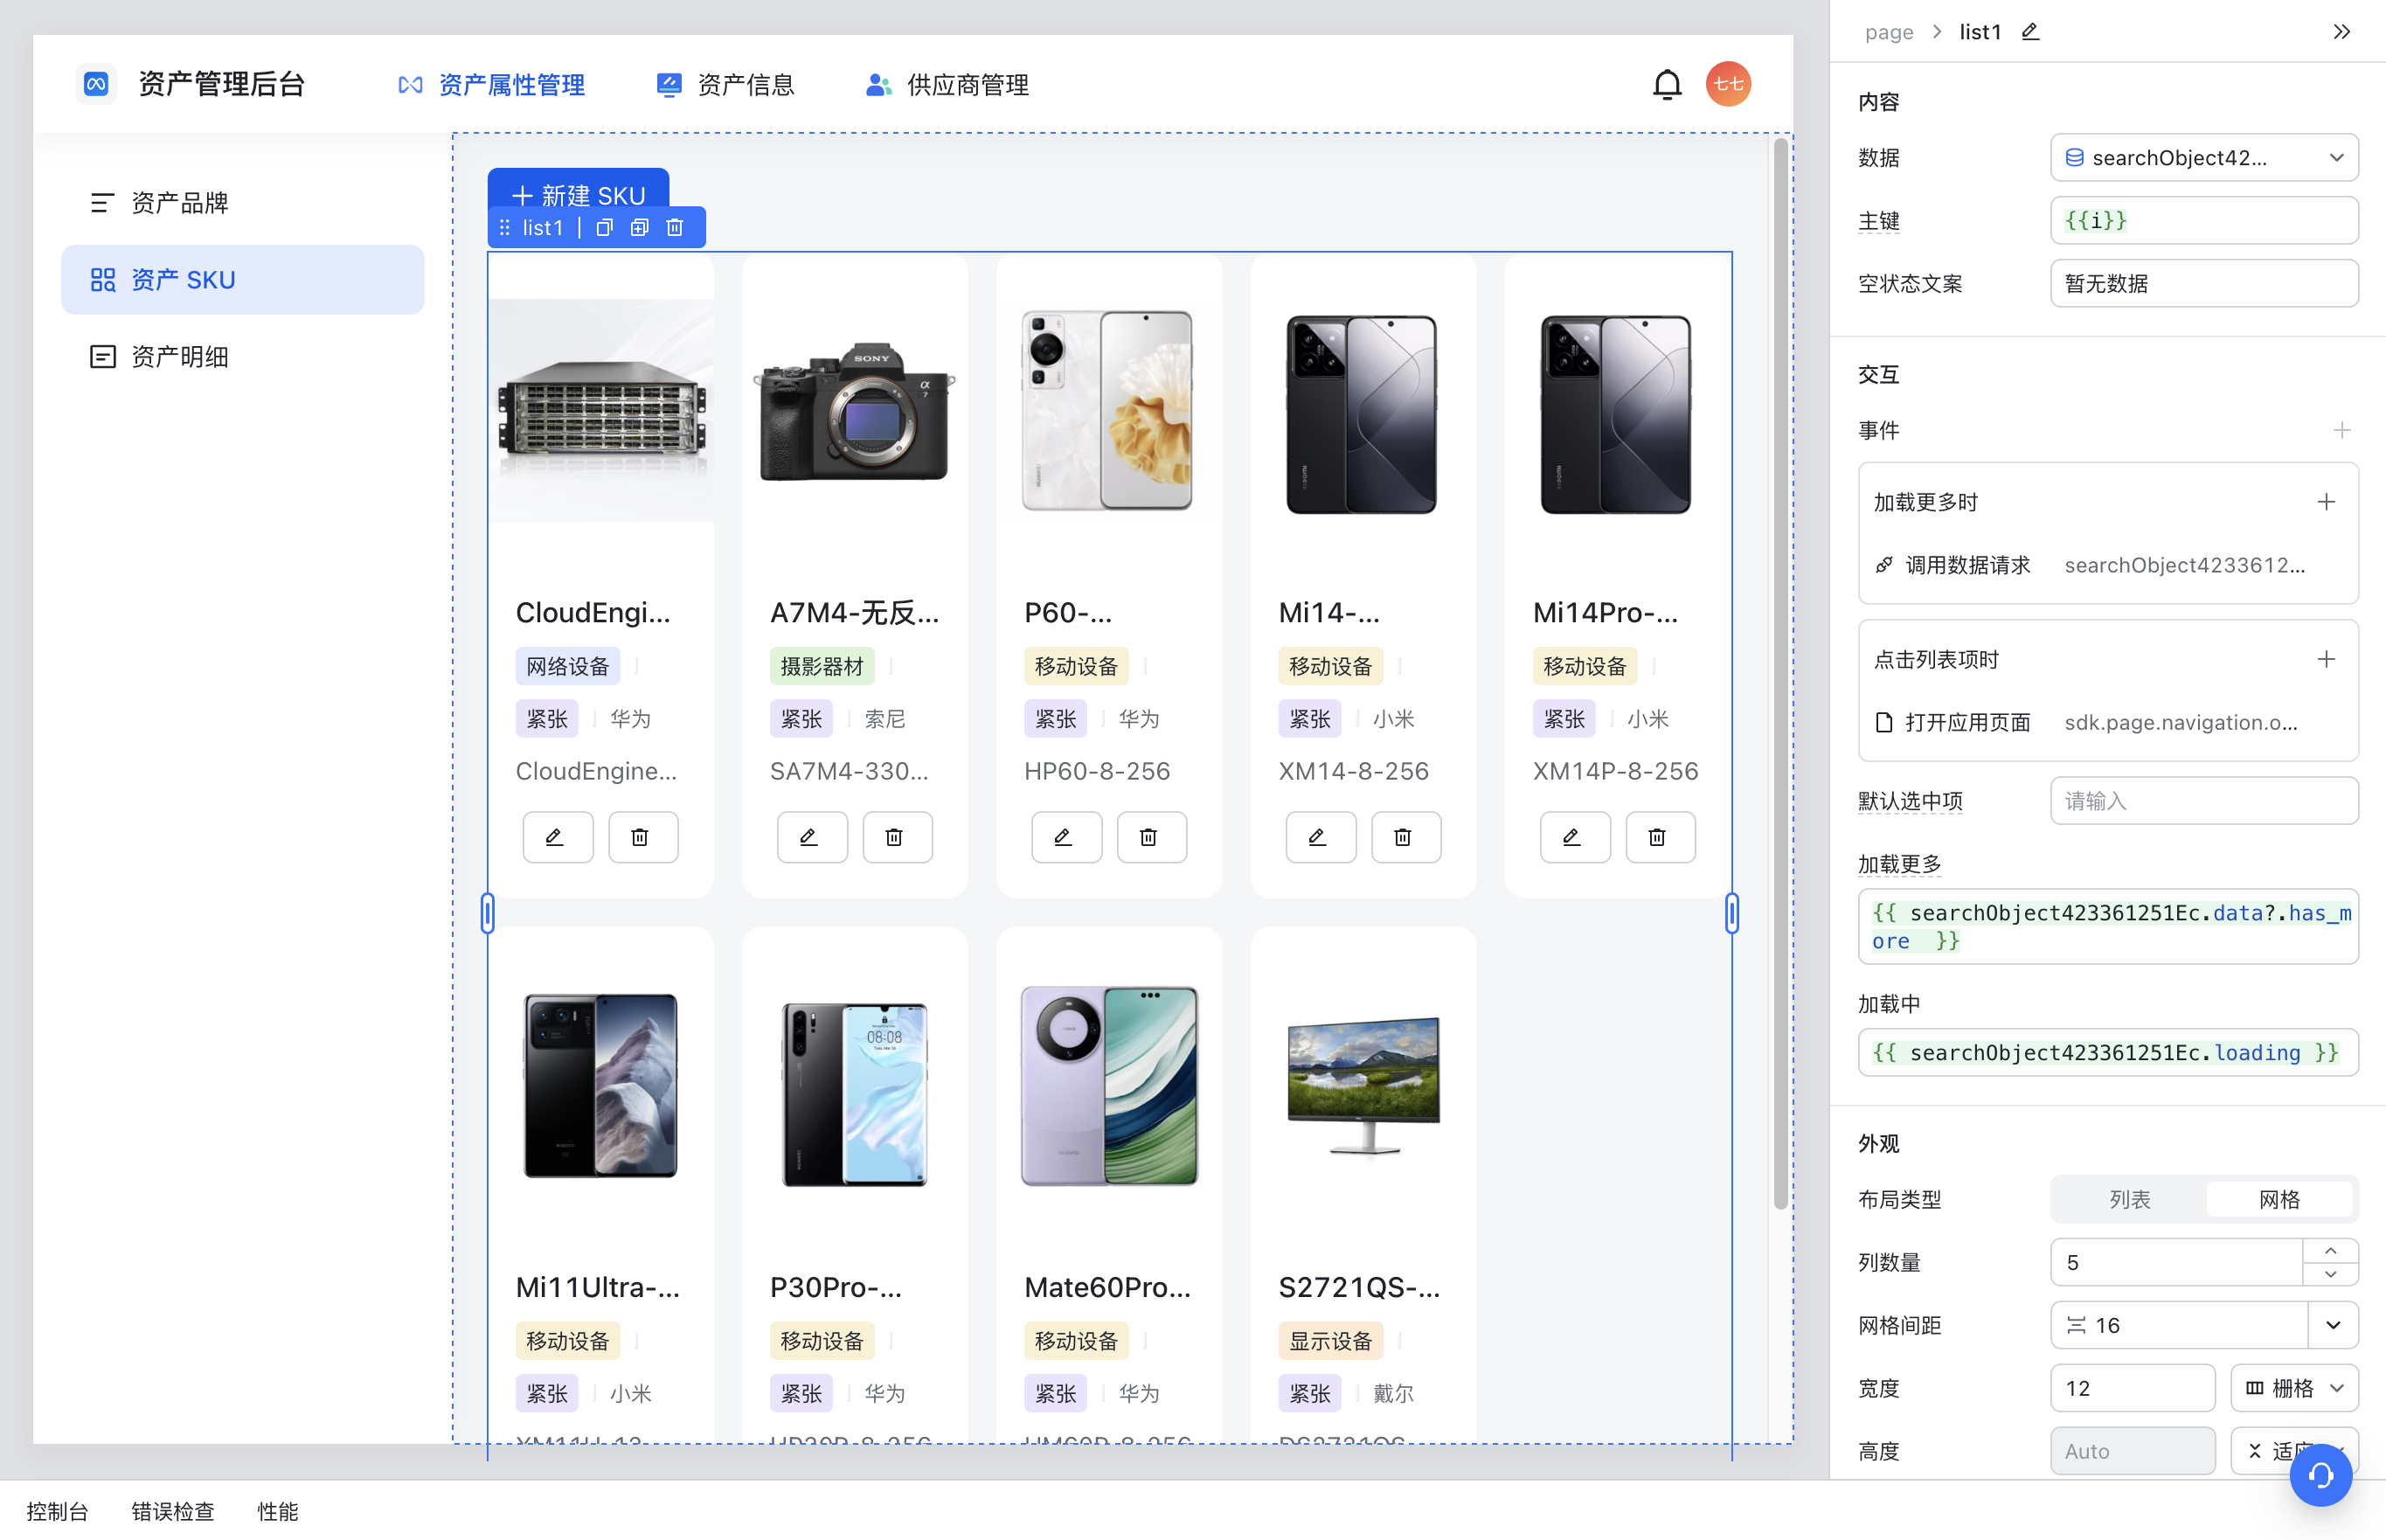Image resolution: width=2386 pixels, height=1540 pixels.
Task: Collapse the right properties panel
Action: (2341, 32)
